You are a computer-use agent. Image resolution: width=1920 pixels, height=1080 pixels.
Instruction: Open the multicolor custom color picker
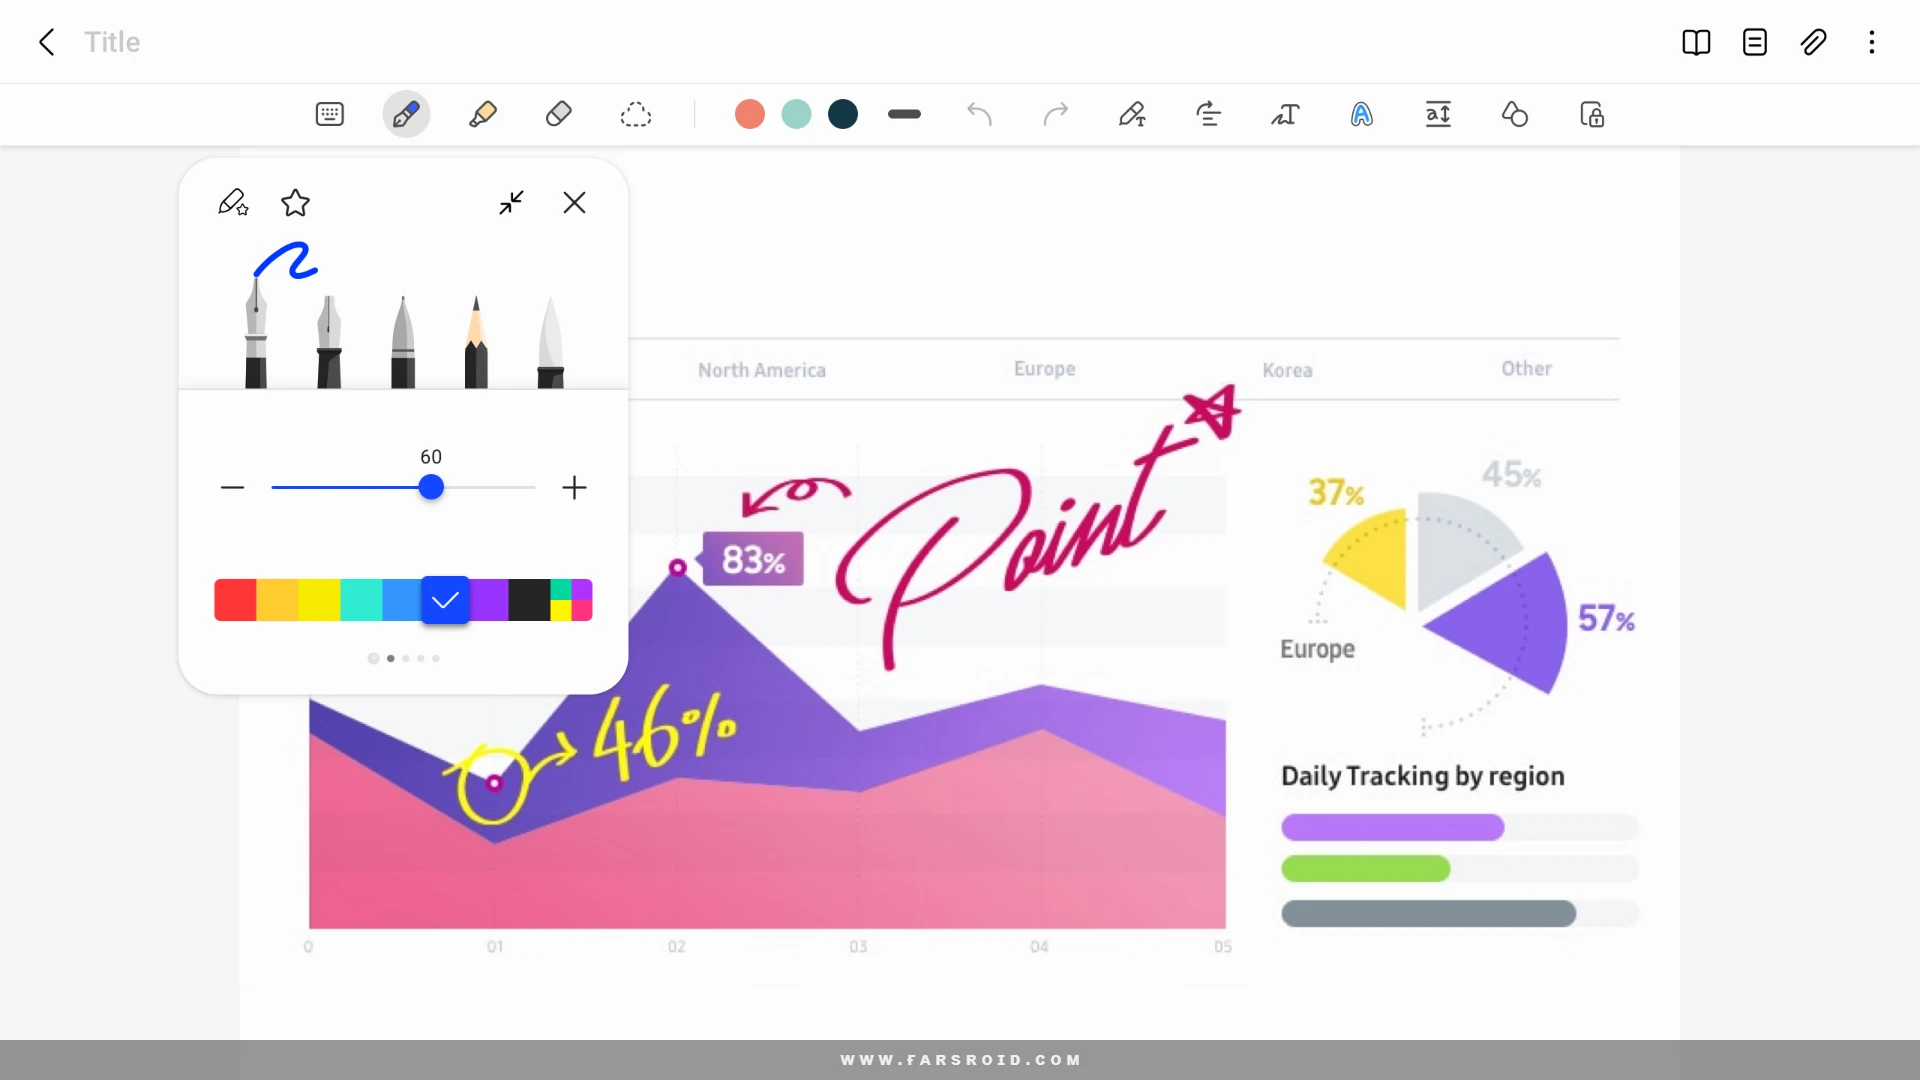click(572, 600)
